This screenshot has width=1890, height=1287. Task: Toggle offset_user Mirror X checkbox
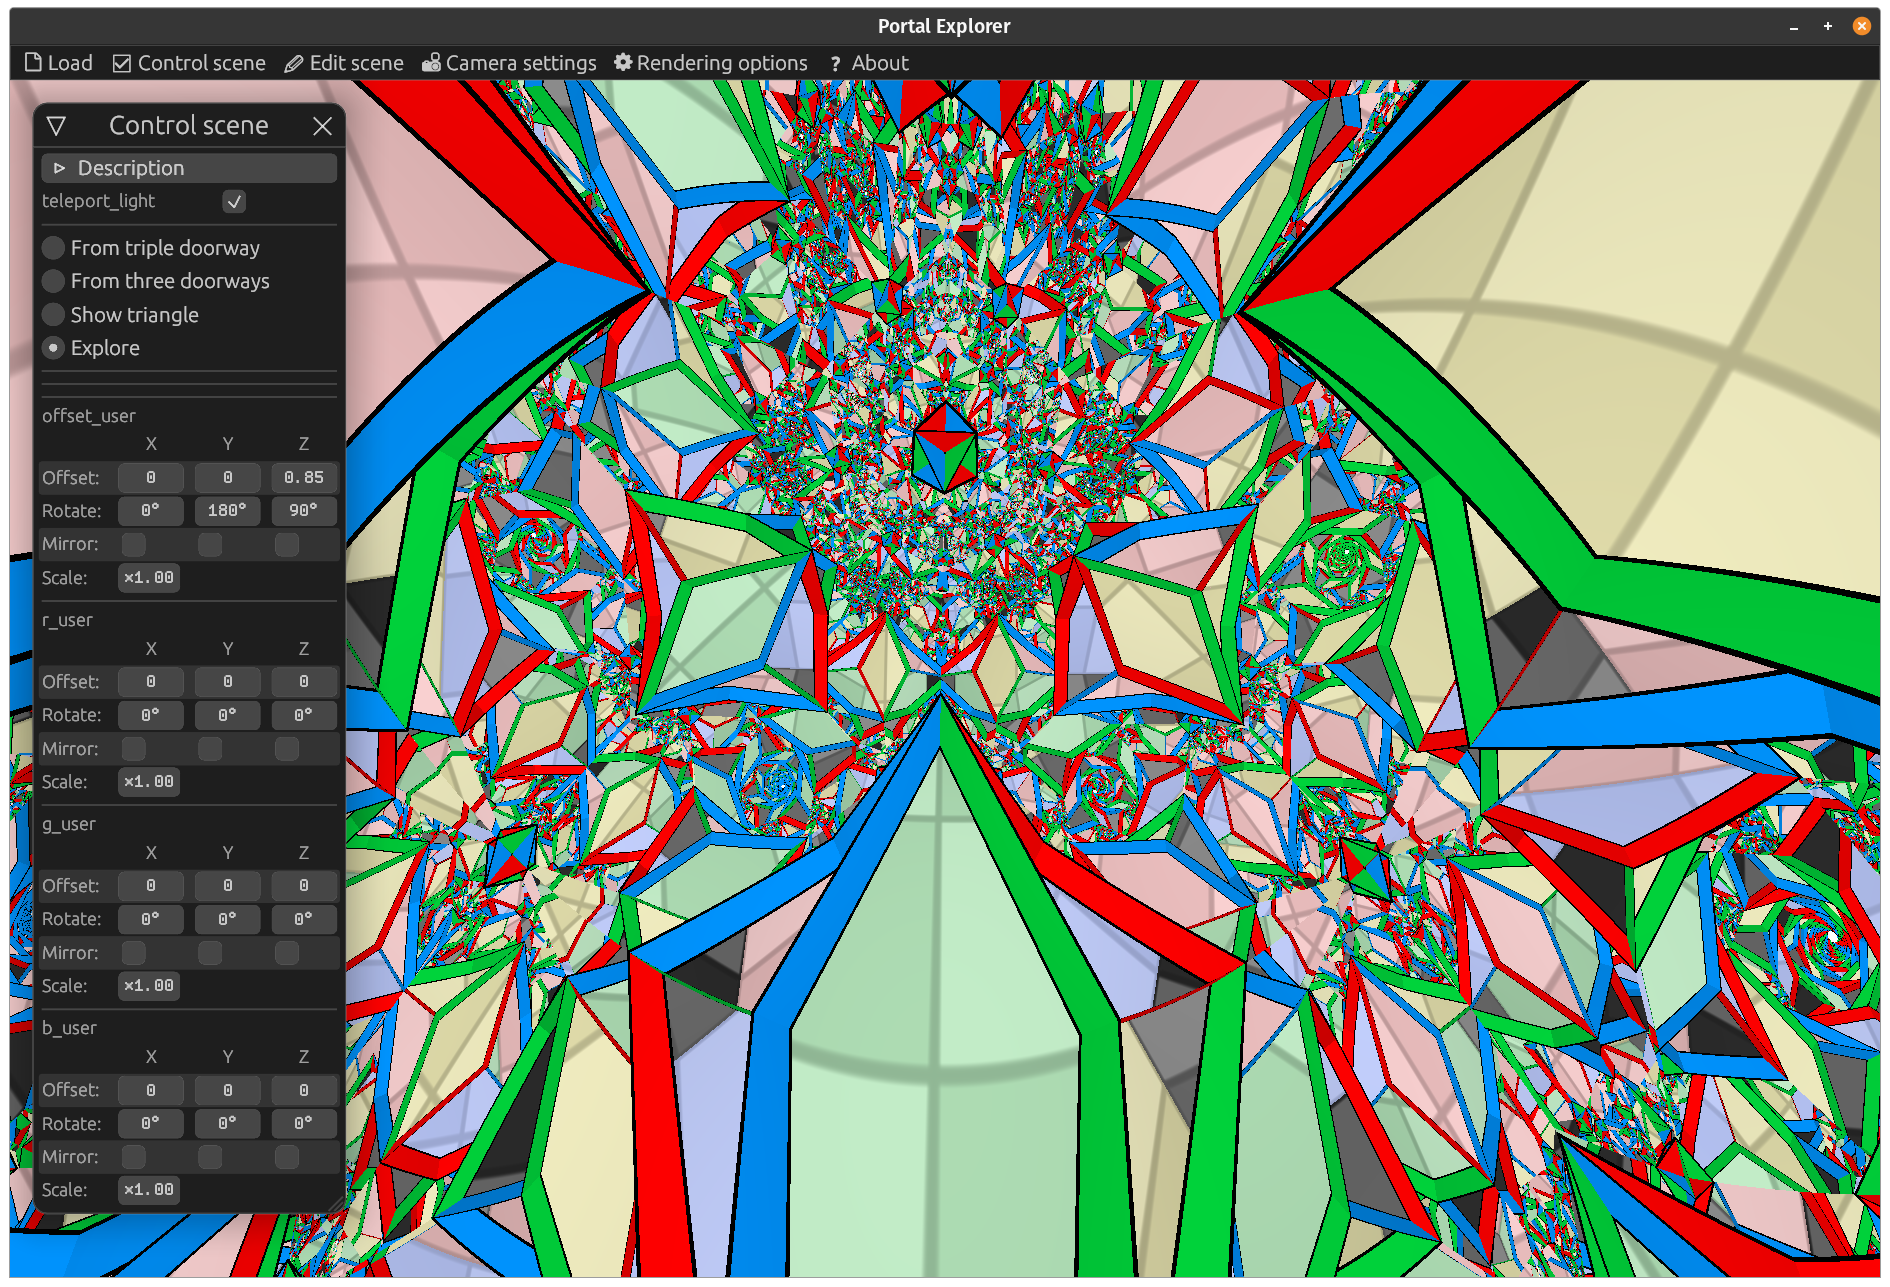(134, 545)
